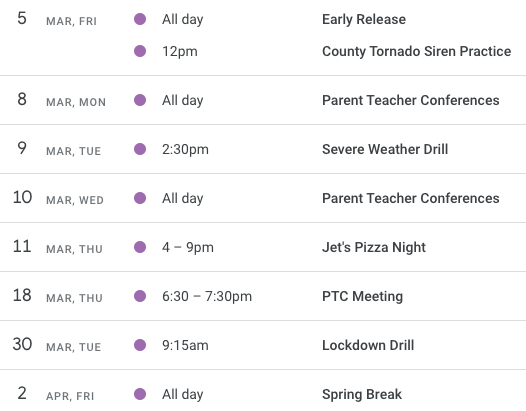
Task: Open County Tornado Siren Practice event
Action: tap(416, 51)
